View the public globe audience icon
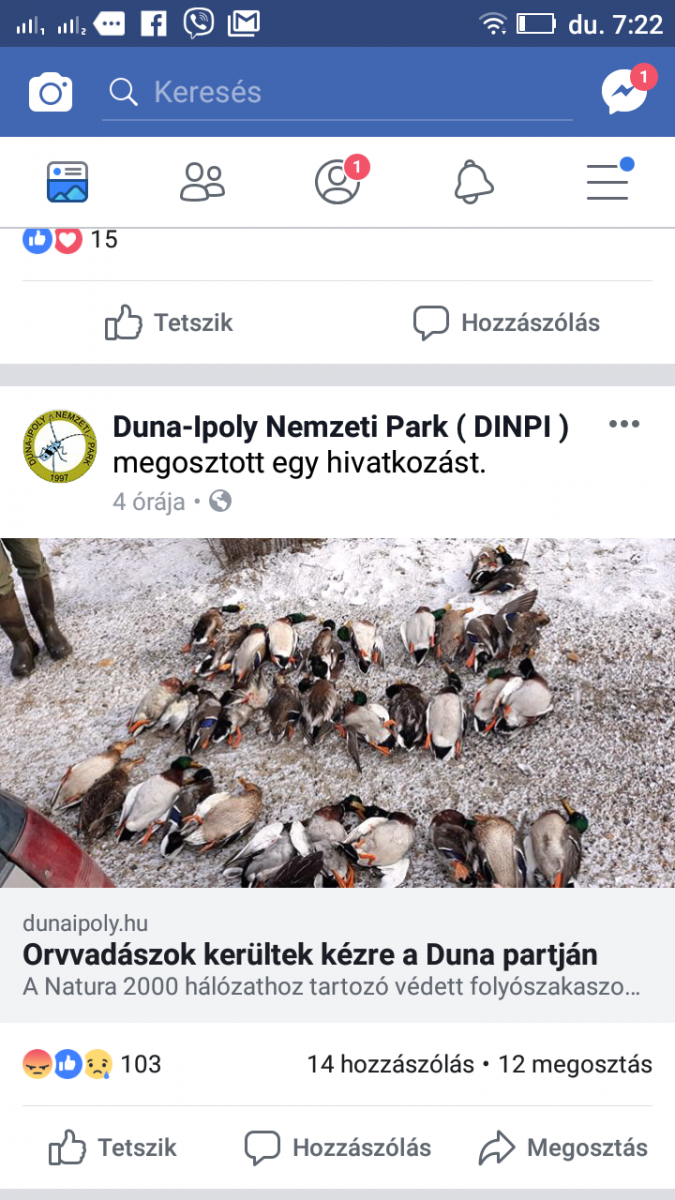The height and width of the screenshot is (1200, 675). point(220,501)
